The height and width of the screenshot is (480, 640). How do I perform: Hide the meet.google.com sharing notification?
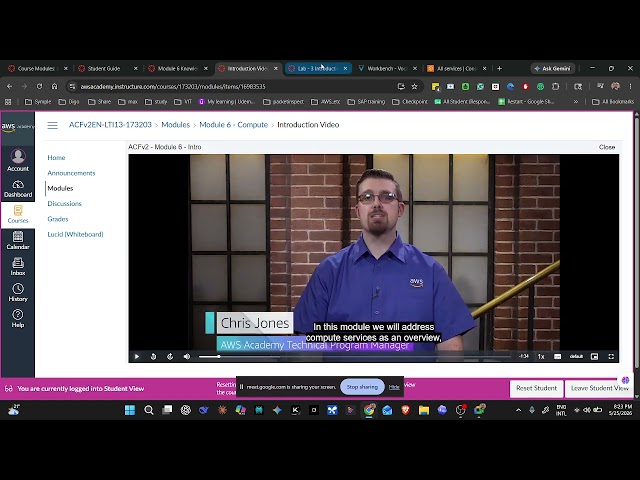pos(394,387)
